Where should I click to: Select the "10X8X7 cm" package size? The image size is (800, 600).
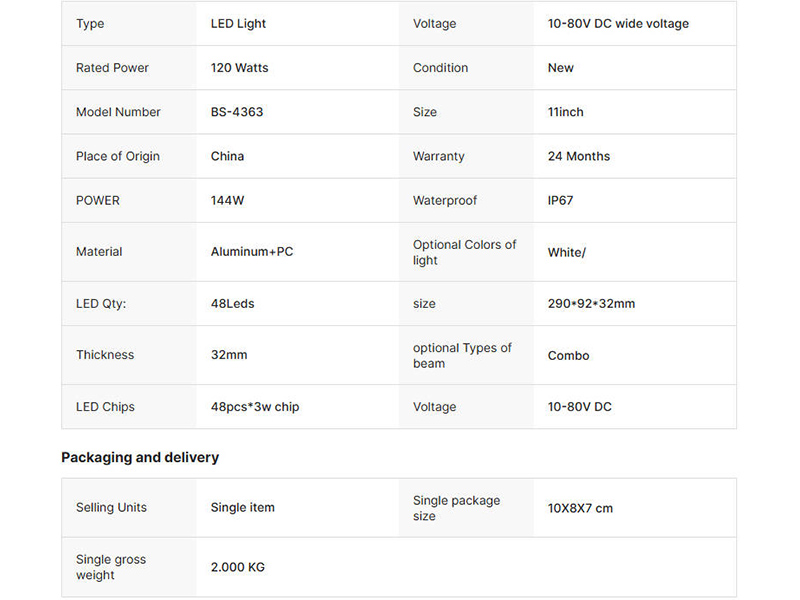tap(580, 508)
